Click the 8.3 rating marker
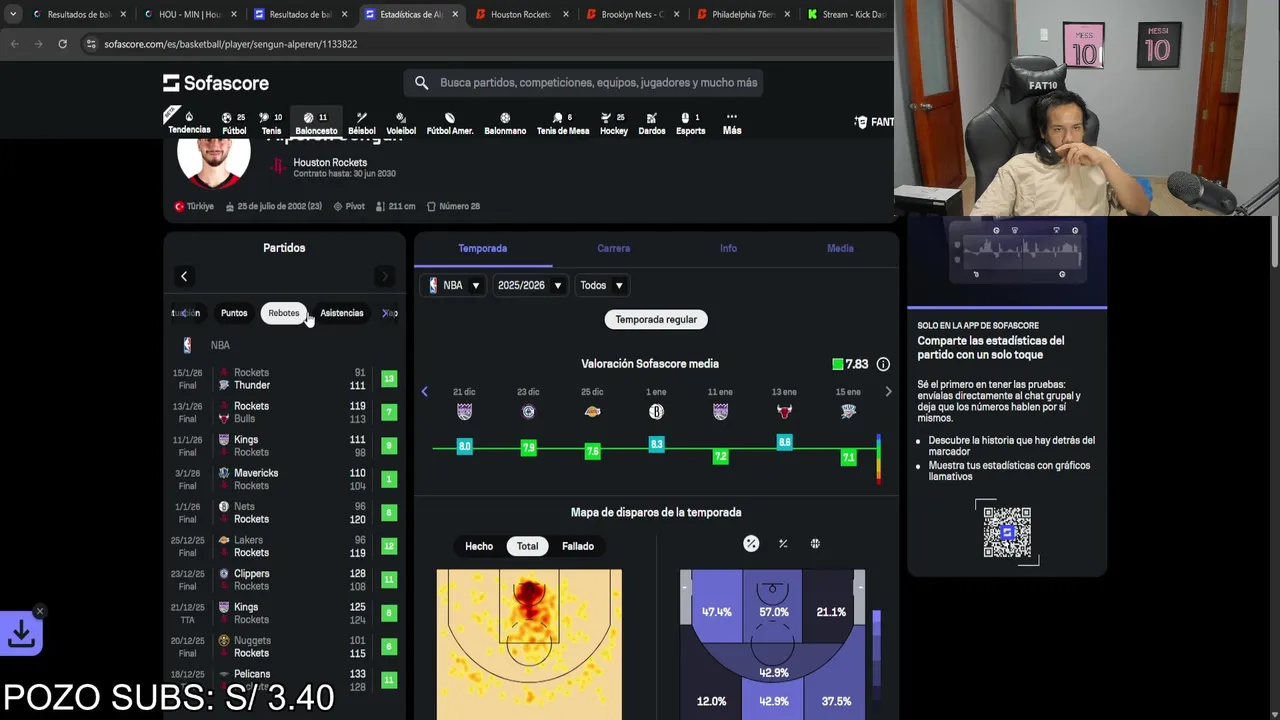 point(656,443)
